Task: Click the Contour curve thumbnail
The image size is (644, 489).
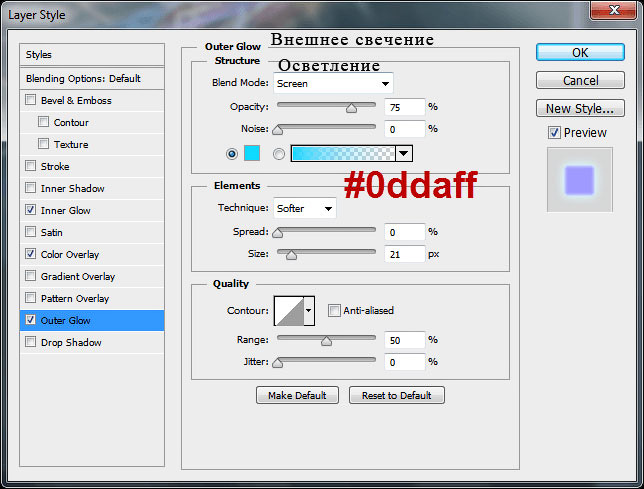Action: click(x=289, y=311)
